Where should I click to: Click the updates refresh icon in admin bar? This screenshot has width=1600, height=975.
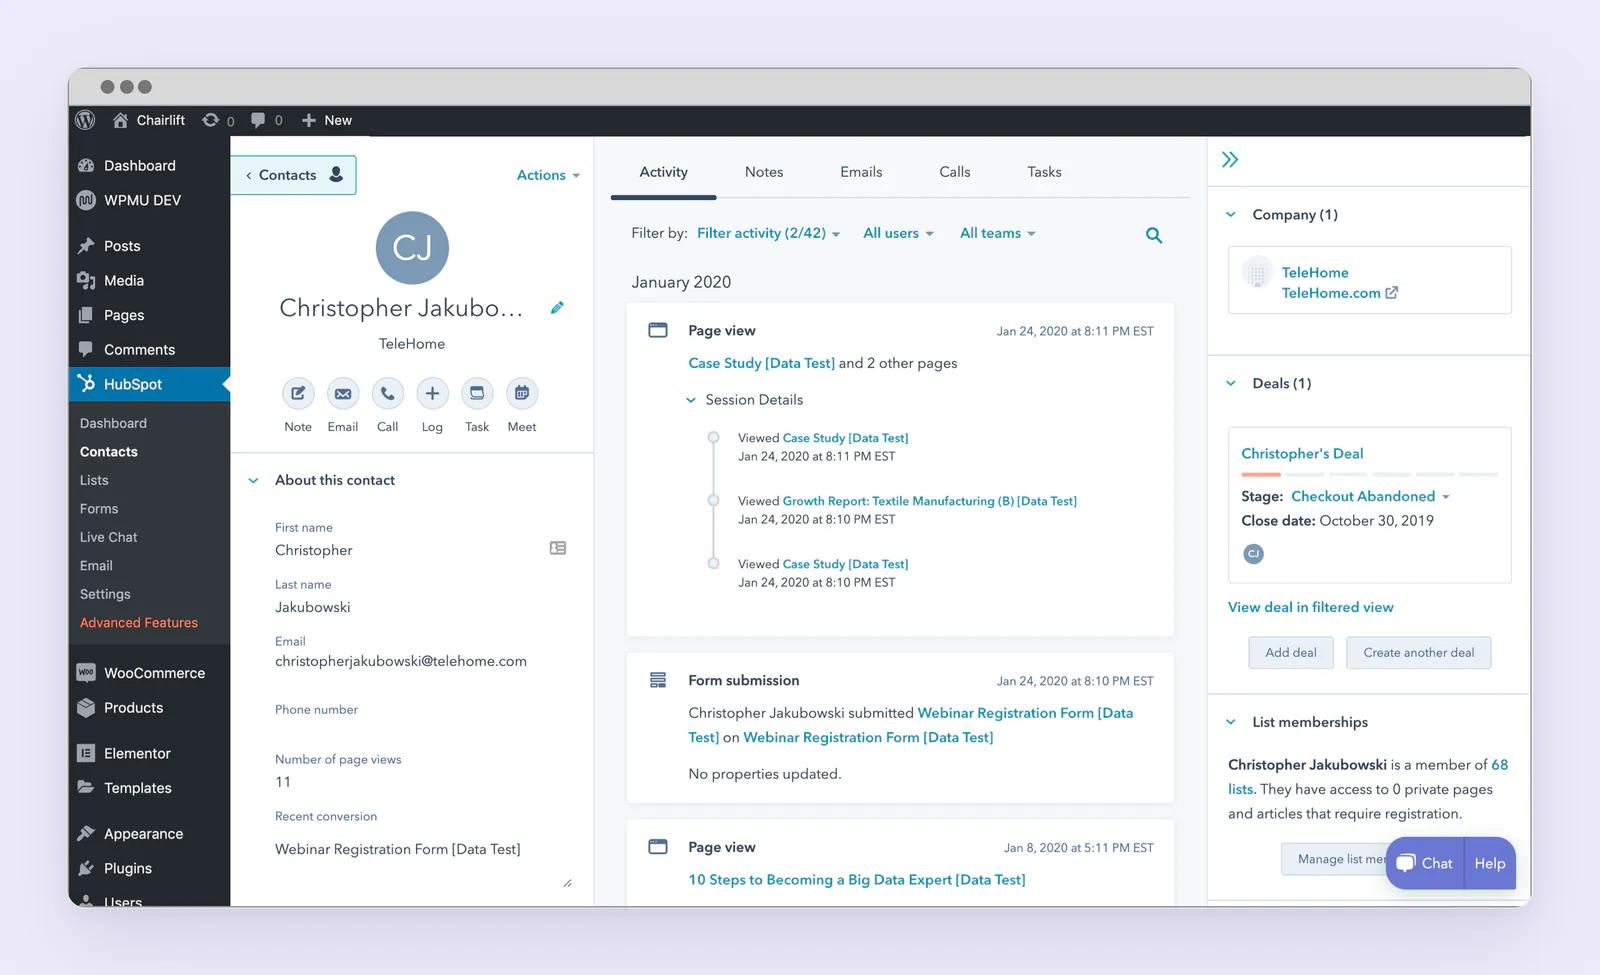tap(210, 120)
